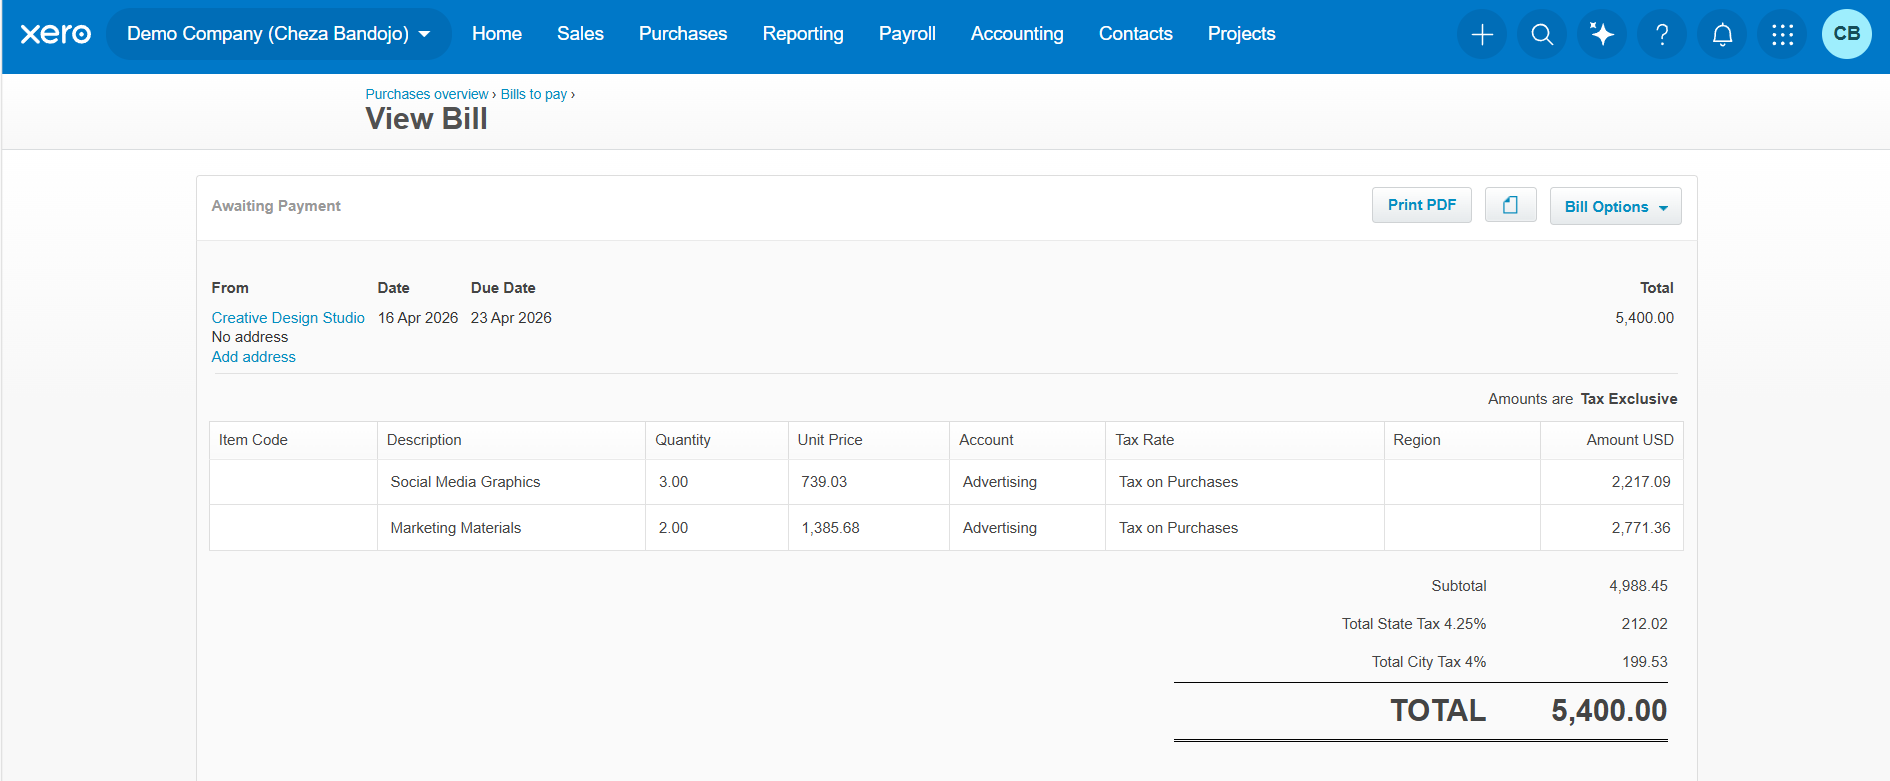Image resolution: width=1890 pixels, height=781 pixels.
Task: Open the Purchases menu
Action: 683,34
